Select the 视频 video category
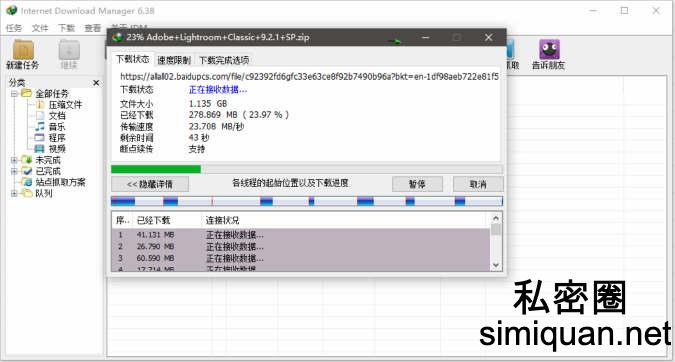This screenshot has width=675, height=362. pyautogui.click(x=56, y=149)
